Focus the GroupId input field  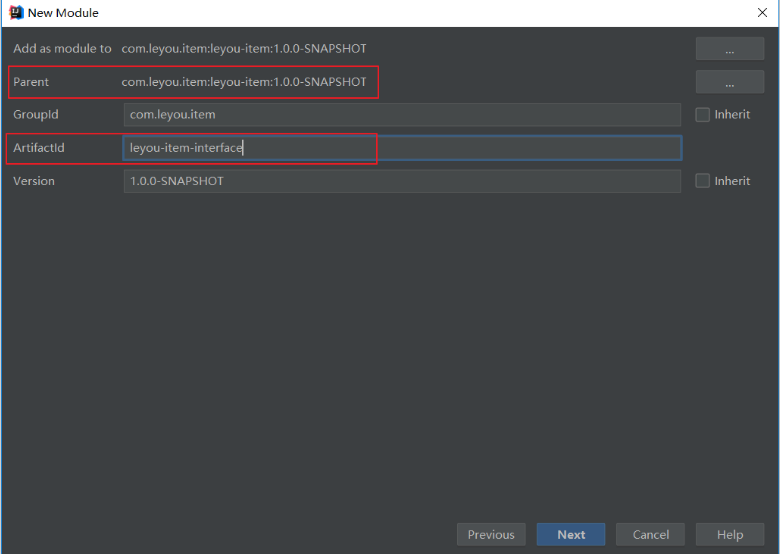[x=402, y=115]
